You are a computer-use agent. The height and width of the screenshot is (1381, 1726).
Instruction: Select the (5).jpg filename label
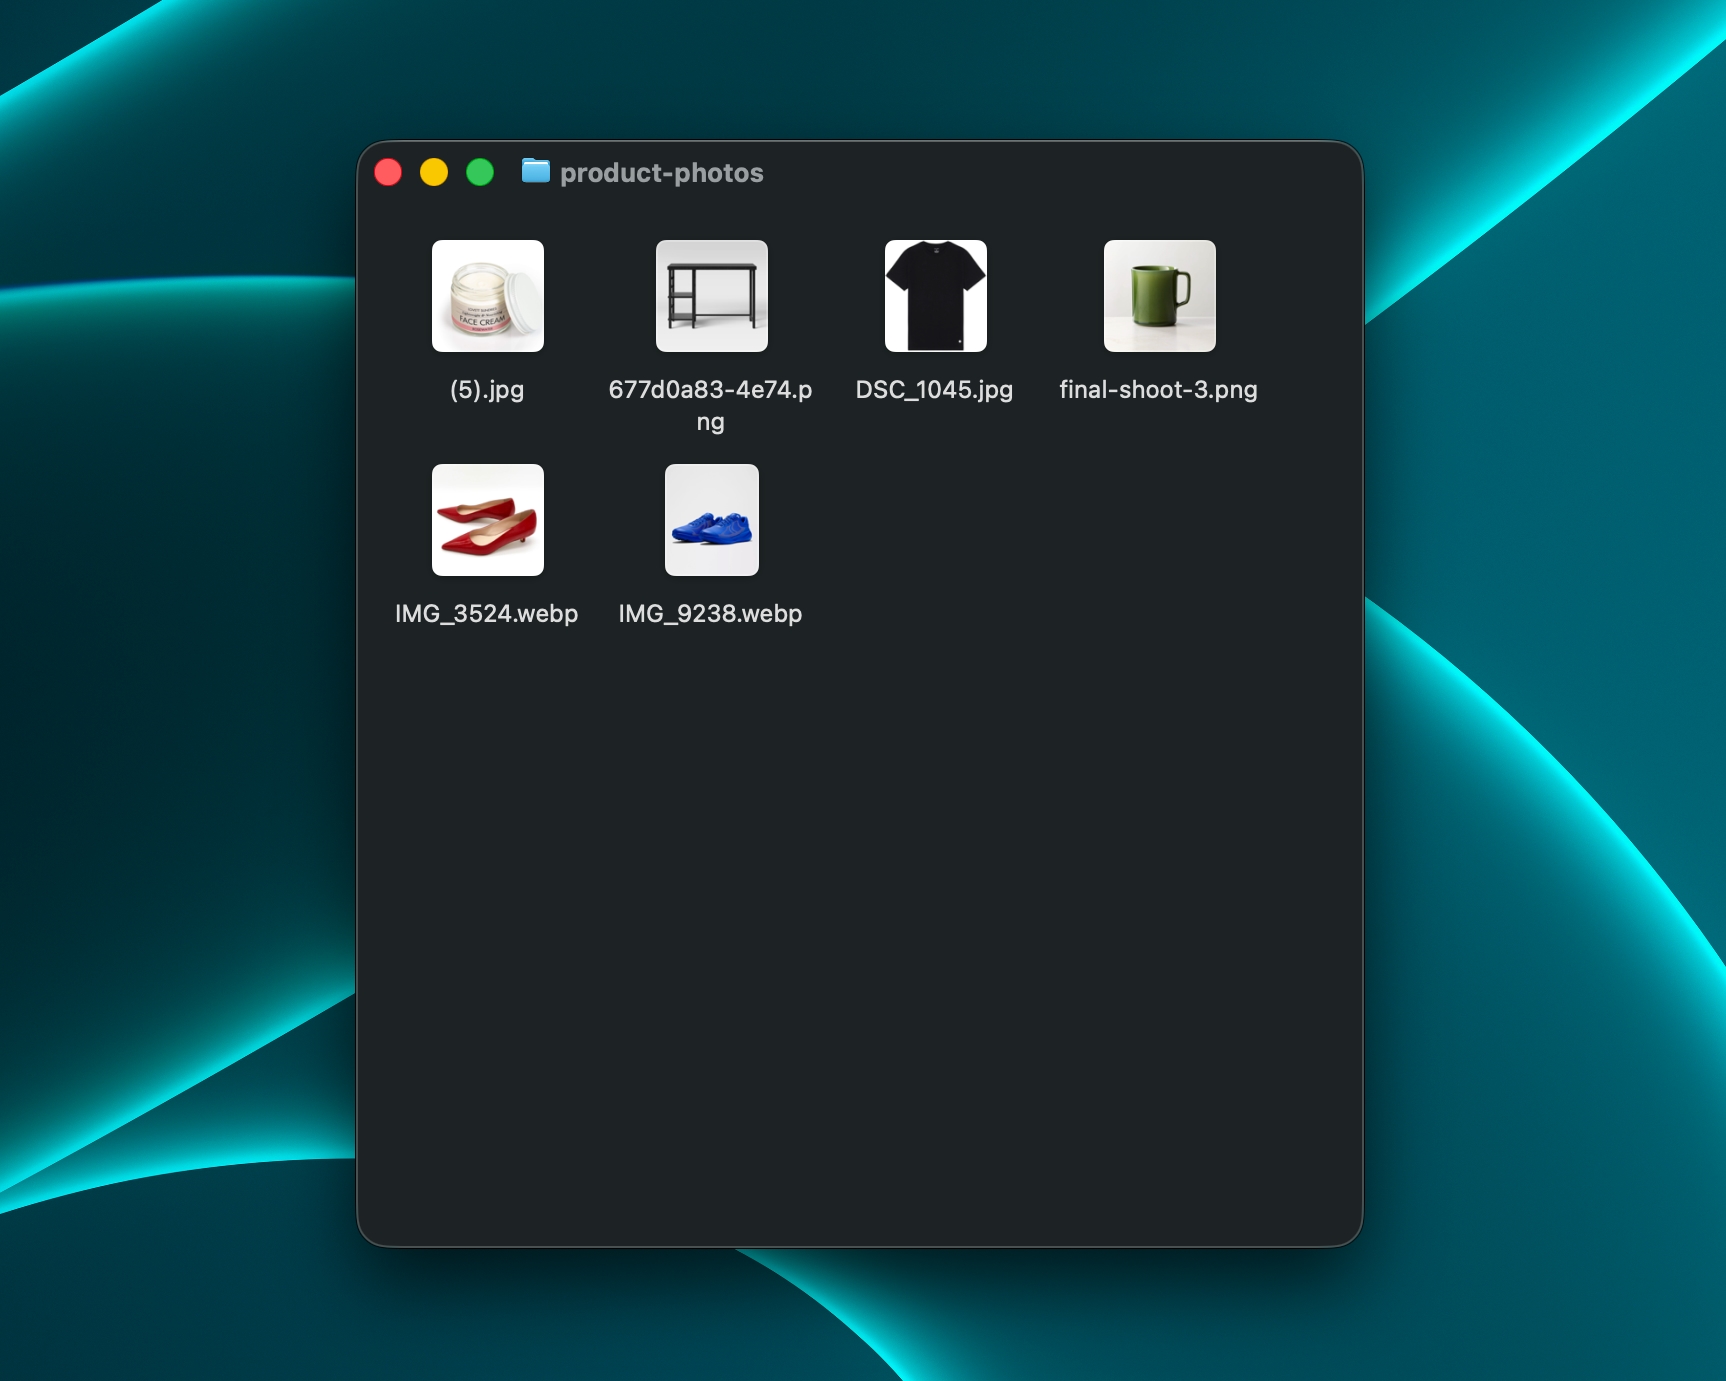488,391
